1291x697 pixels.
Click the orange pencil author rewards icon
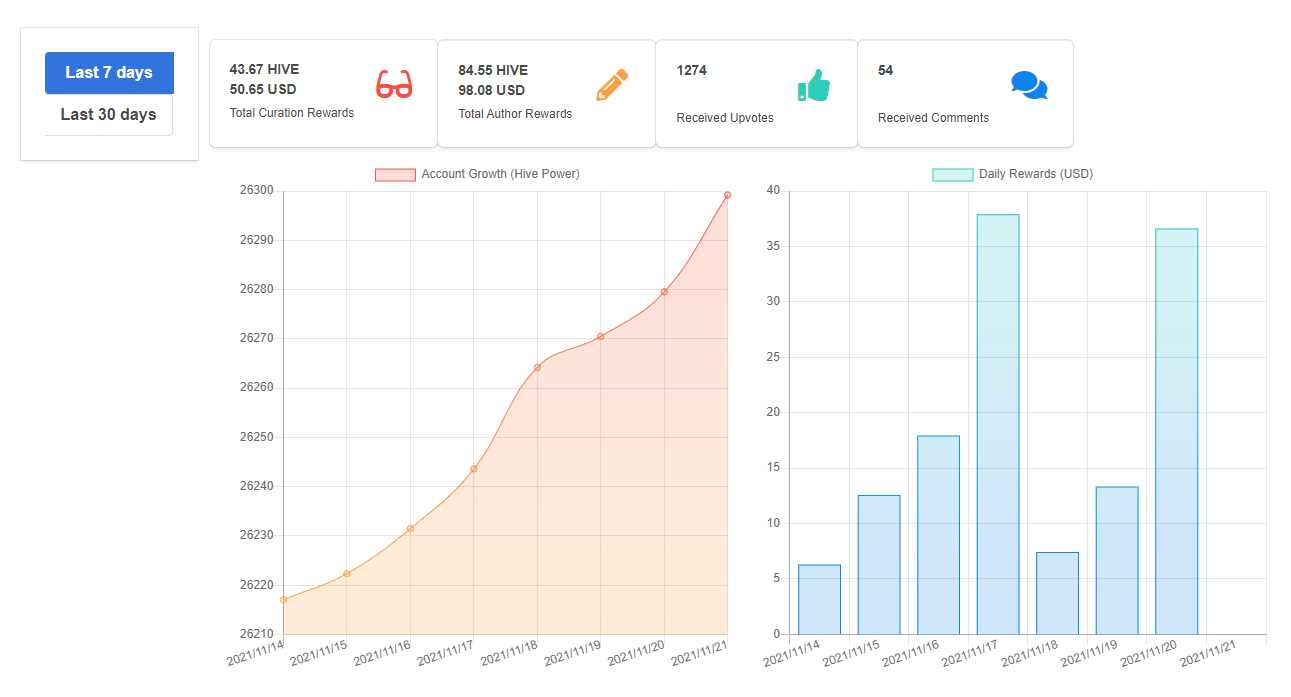coord(612,85)
